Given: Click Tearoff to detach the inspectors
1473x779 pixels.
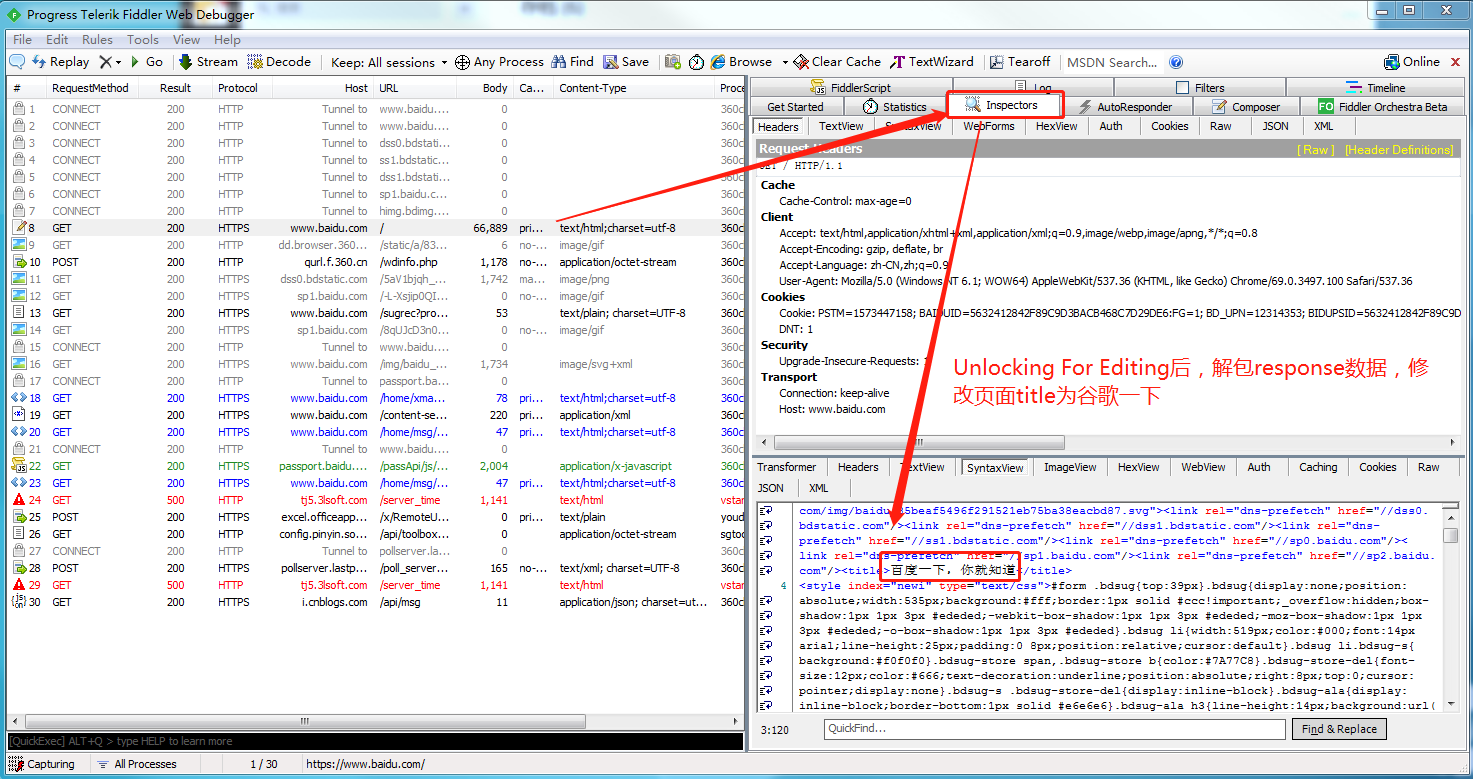Looking at the screenshot, I should click(x=1020, y=62).
